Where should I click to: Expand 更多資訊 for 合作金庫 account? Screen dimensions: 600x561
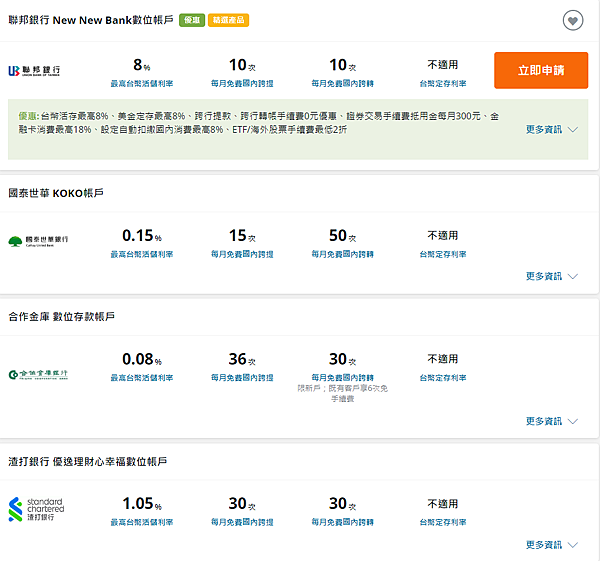tap(552, 421)
